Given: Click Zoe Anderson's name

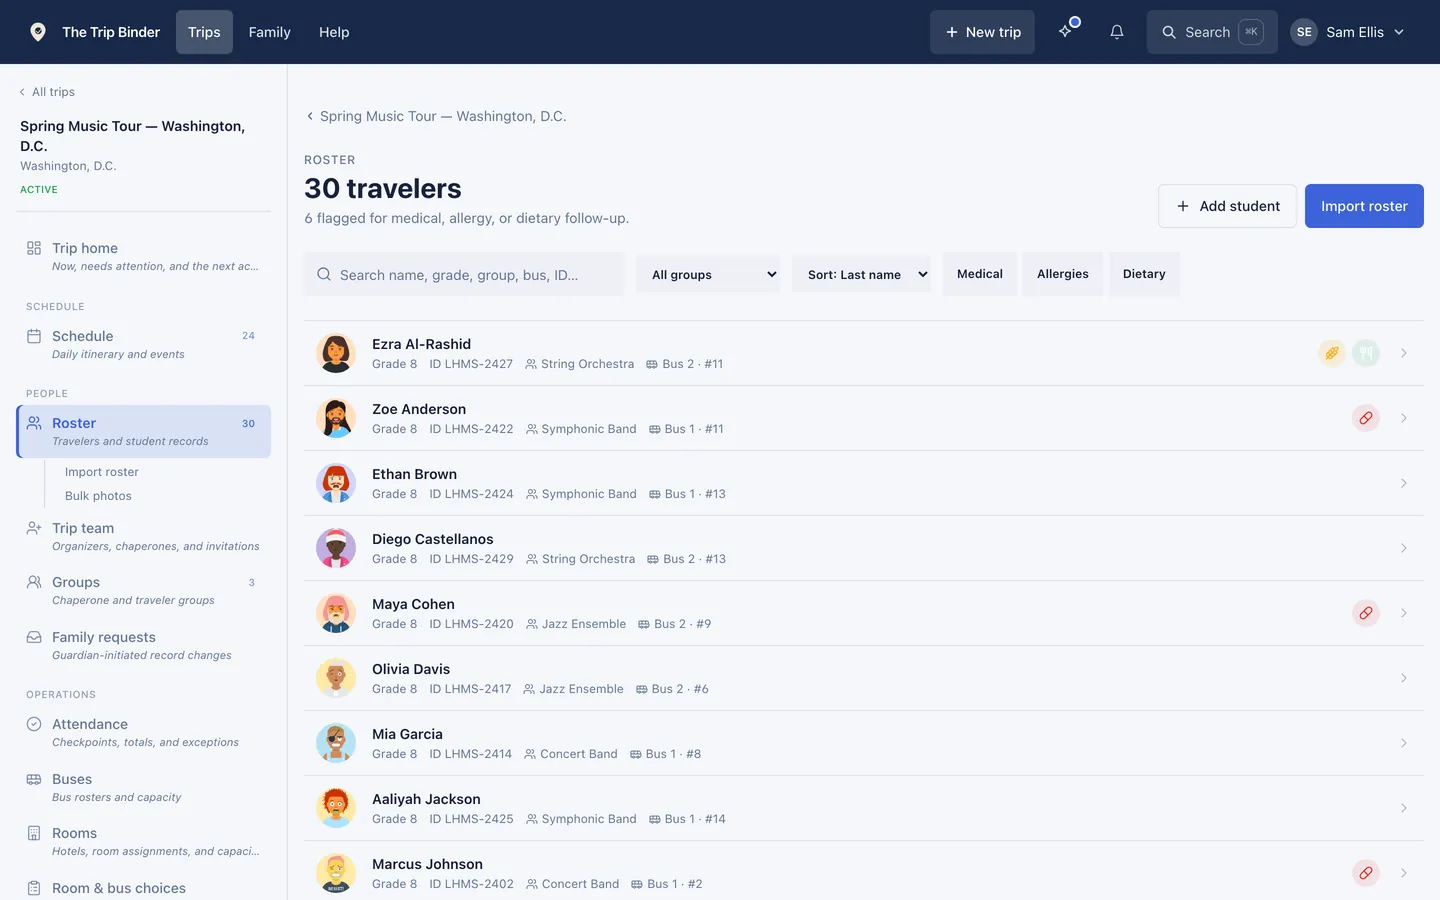Looking at the screenshot, I should (x=419, y=409).
